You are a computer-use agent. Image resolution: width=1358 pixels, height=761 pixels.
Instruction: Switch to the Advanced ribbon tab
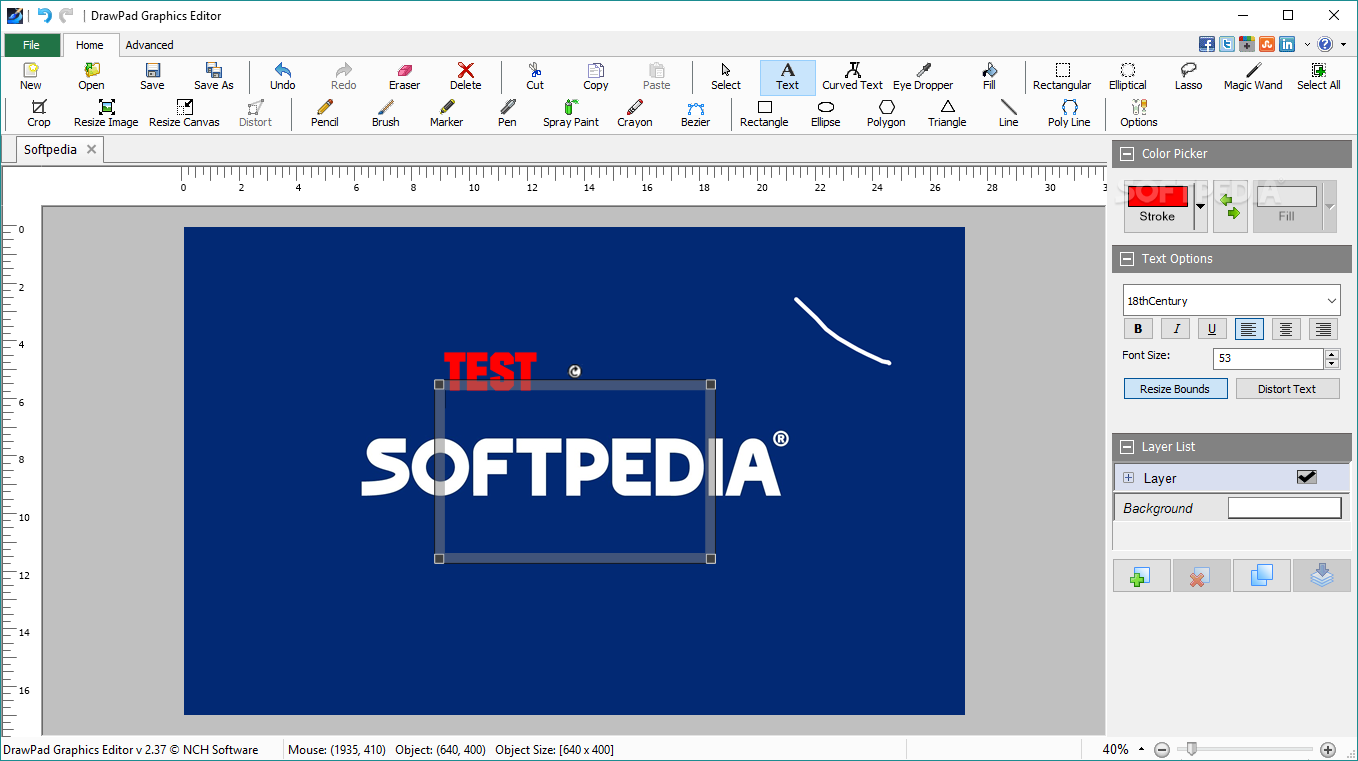[x=149, y=44]
